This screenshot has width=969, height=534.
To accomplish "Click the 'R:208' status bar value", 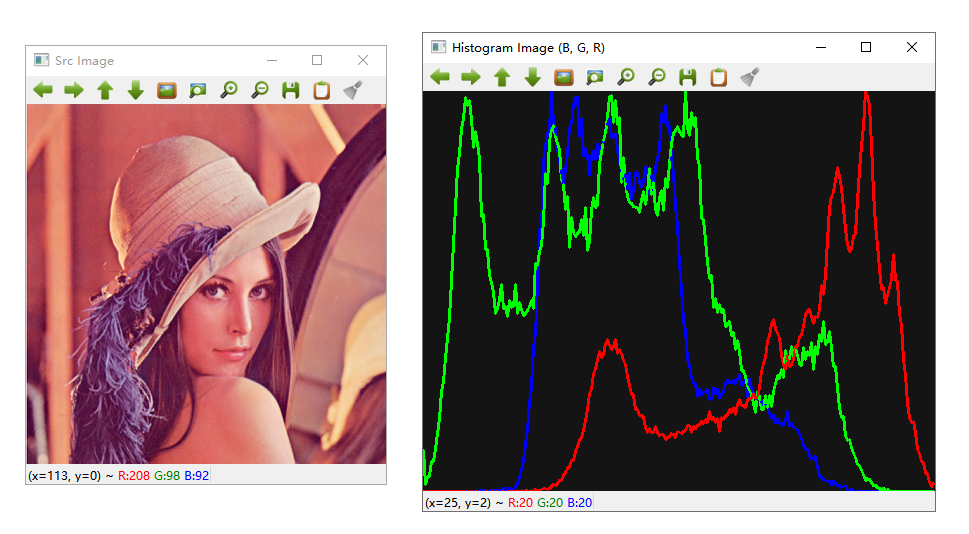I will click(x=133, y=475).
